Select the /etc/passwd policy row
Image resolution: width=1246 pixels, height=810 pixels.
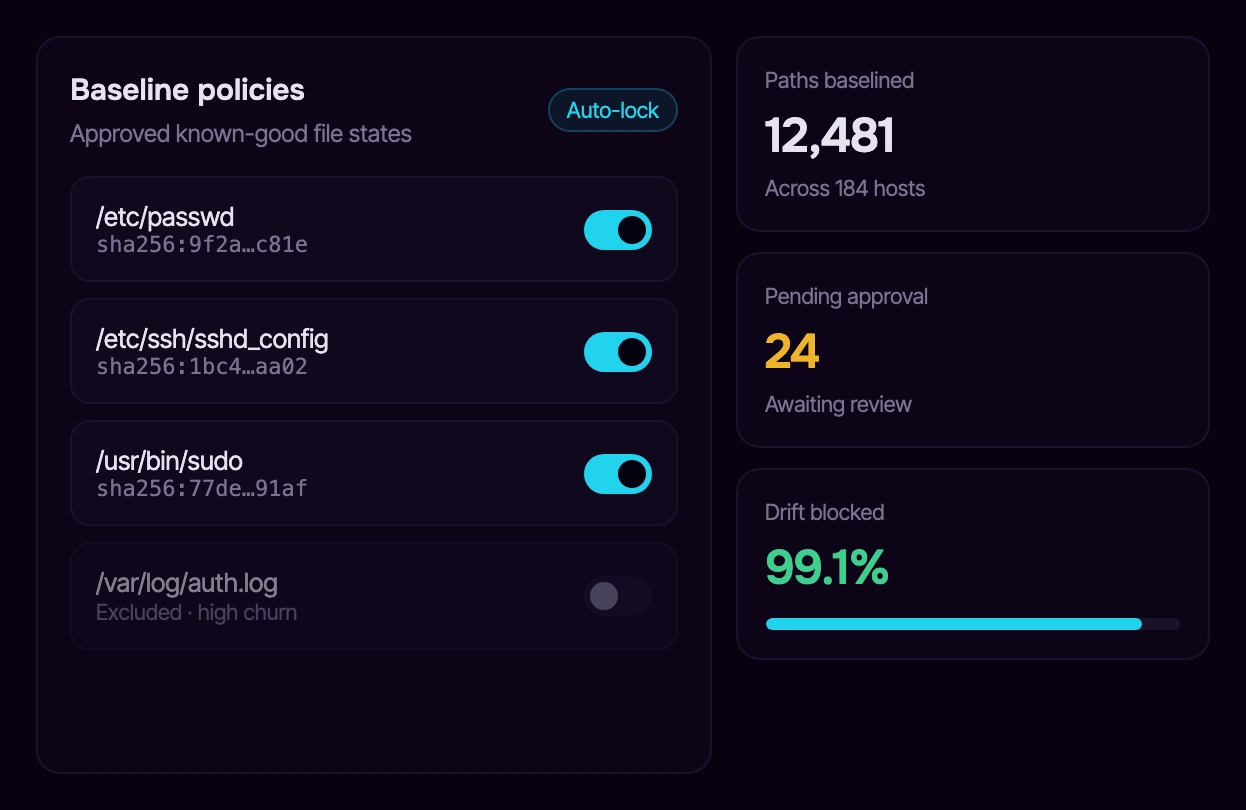[x=374, y=229]
